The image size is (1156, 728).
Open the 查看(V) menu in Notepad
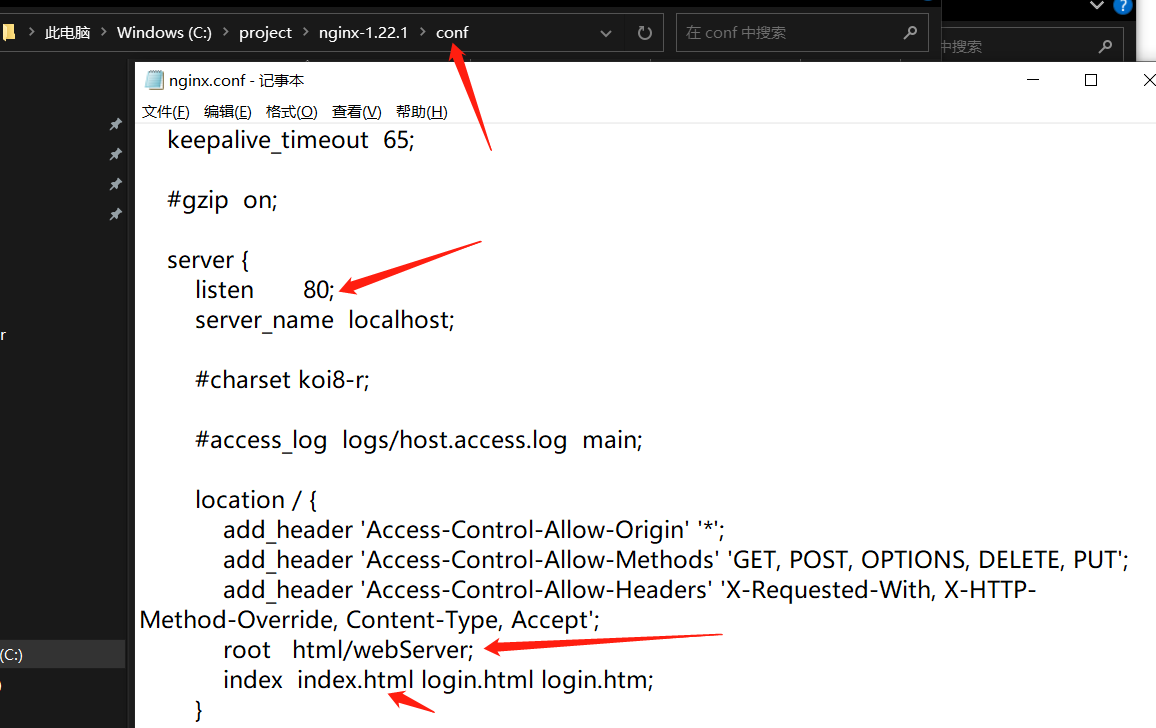click(356, 112)
